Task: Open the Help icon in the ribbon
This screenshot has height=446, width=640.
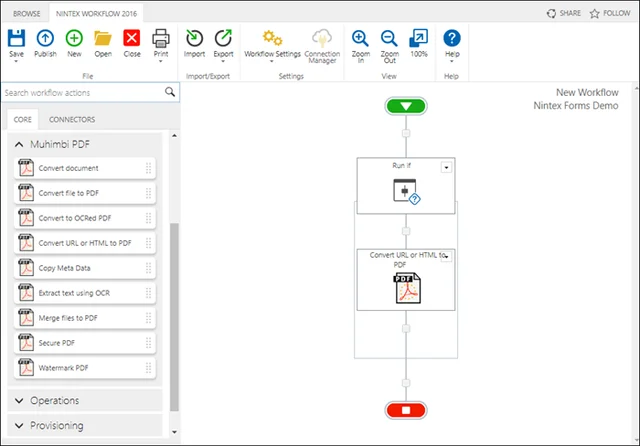Action: click(452, 38)
